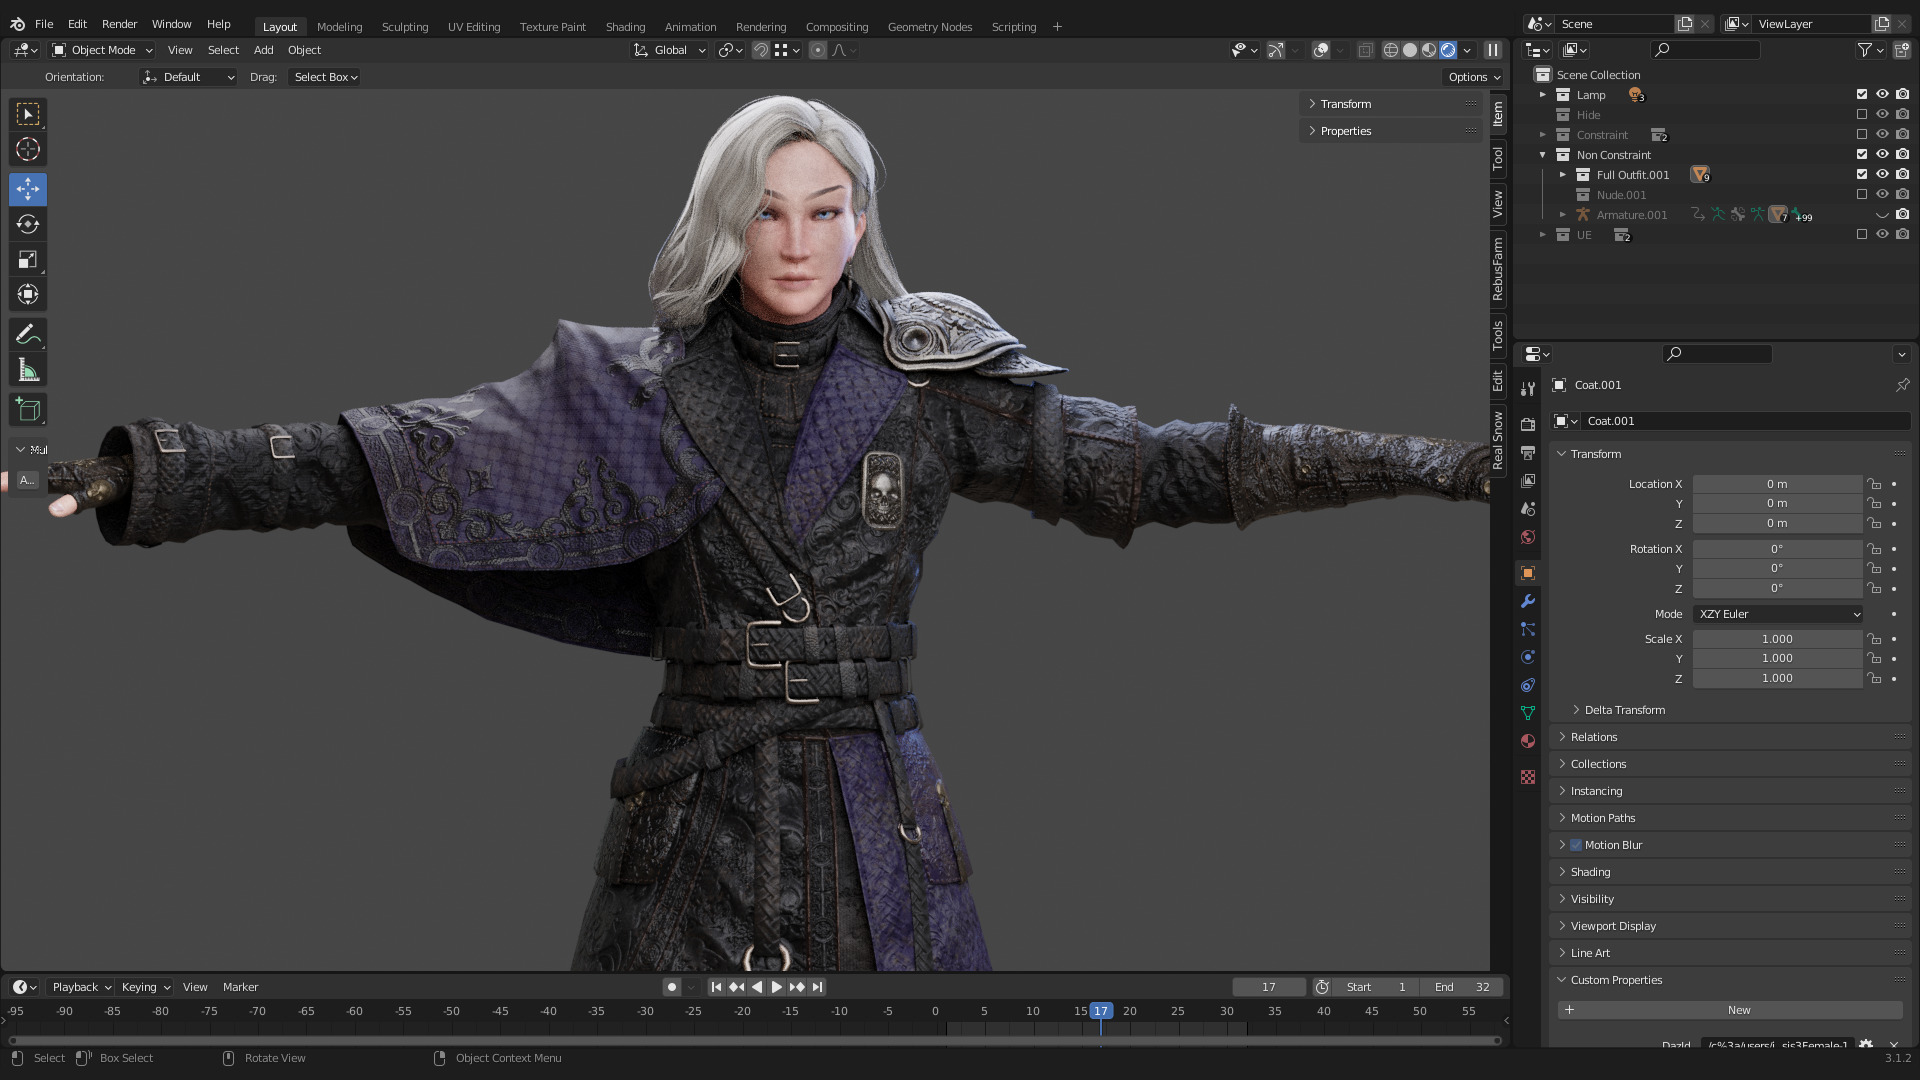Switch viewport to rendered shading
Image resolution: width=1920 pixels, height=1080 pixels.
click(x=1448, y=50)
